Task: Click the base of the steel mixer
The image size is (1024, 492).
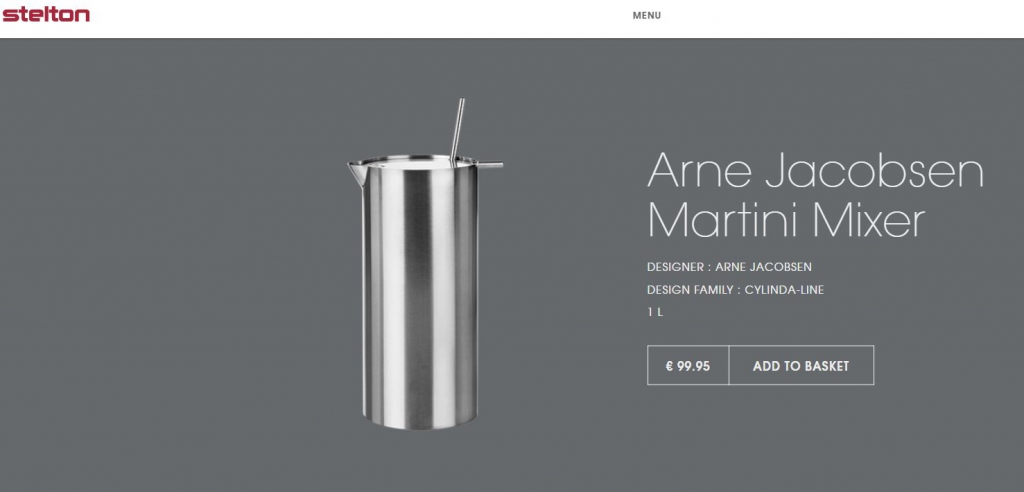Action: point(420,420)
